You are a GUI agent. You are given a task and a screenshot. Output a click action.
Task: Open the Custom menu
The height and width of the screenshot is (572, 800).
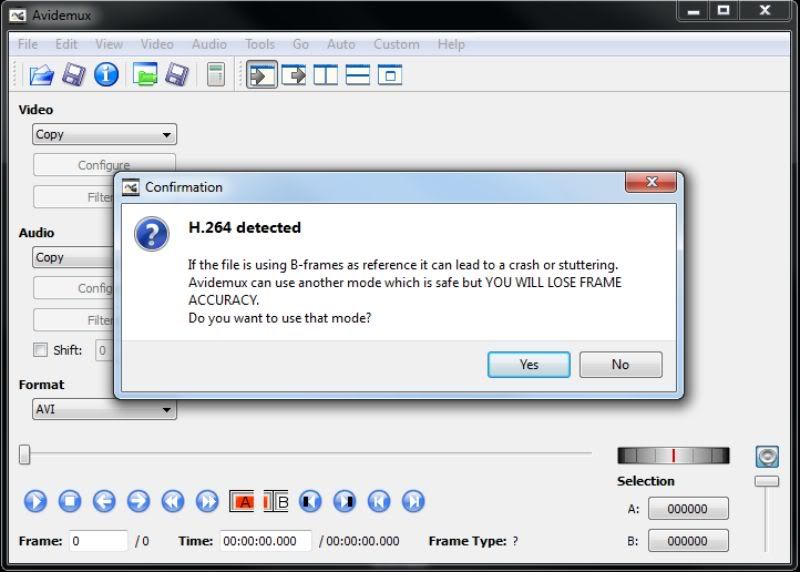point(396,44)
